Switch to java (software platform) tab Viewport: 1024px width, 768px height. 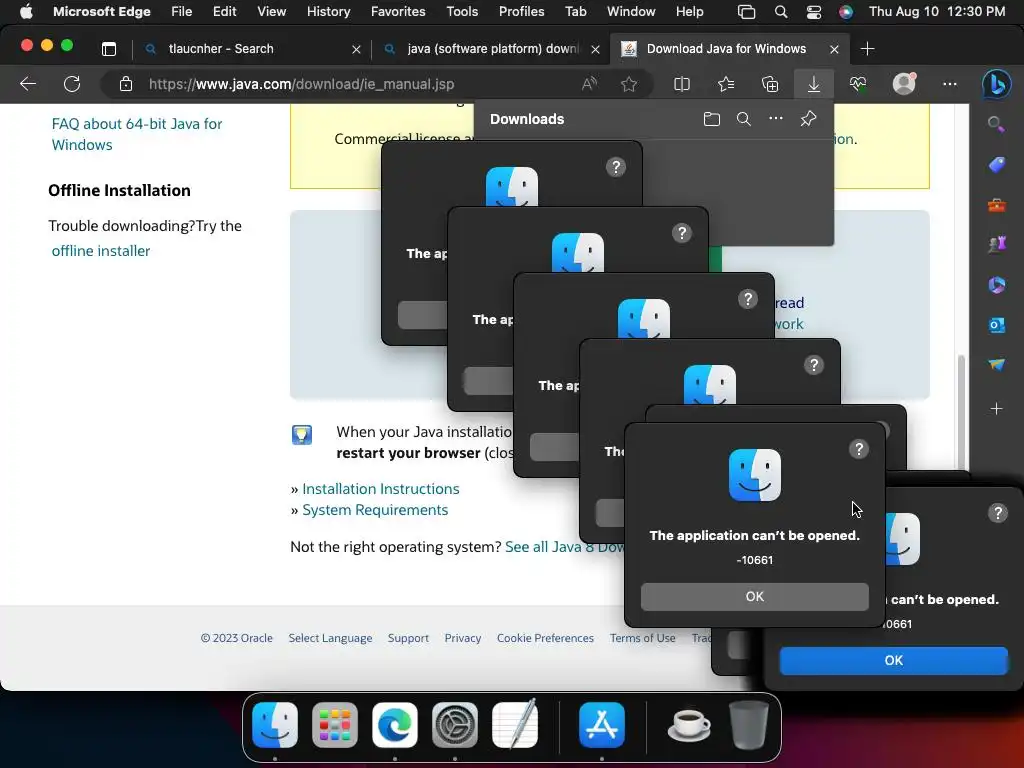coord(491,49)
